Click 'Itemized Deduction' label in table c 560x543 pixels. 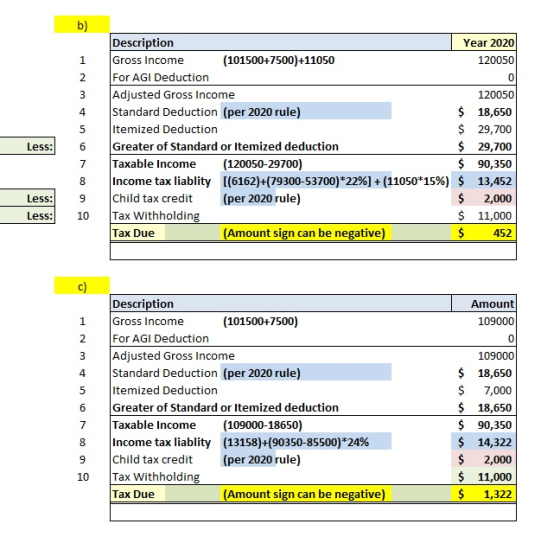point(165,390)
